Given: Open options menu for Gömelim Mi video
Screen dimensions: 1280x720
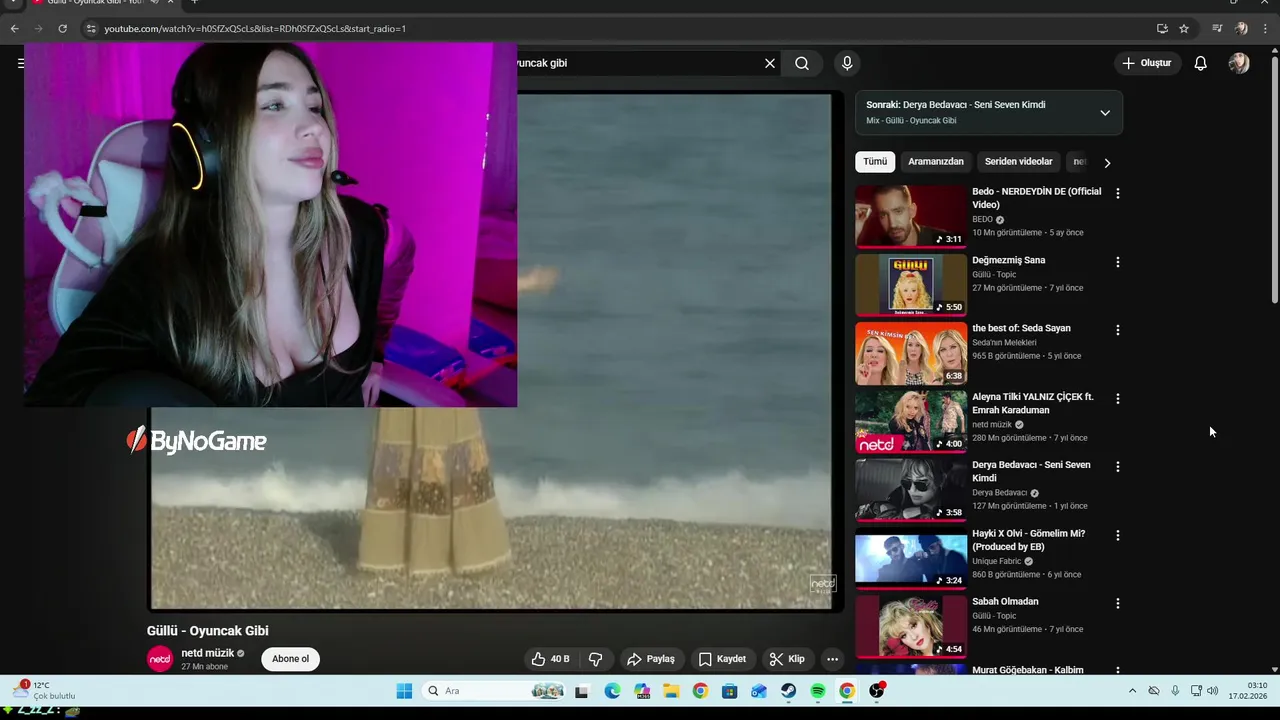Looking at the screenshot, I should pyautogui.click(x=1118, y=536).
